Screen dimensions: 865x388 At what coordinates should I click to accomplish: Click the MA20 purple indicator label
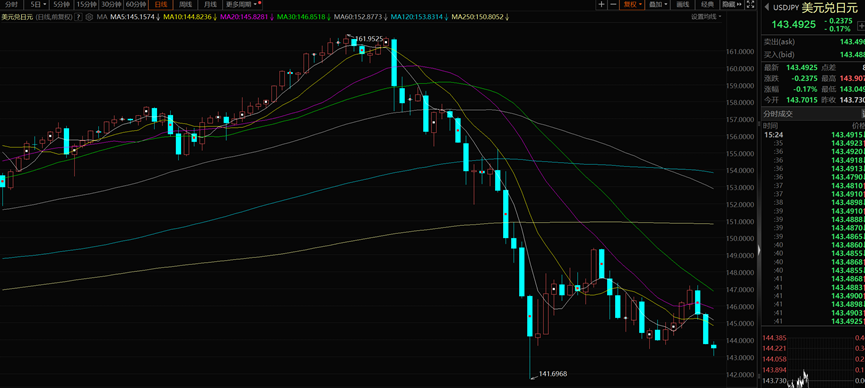(245, 17)
